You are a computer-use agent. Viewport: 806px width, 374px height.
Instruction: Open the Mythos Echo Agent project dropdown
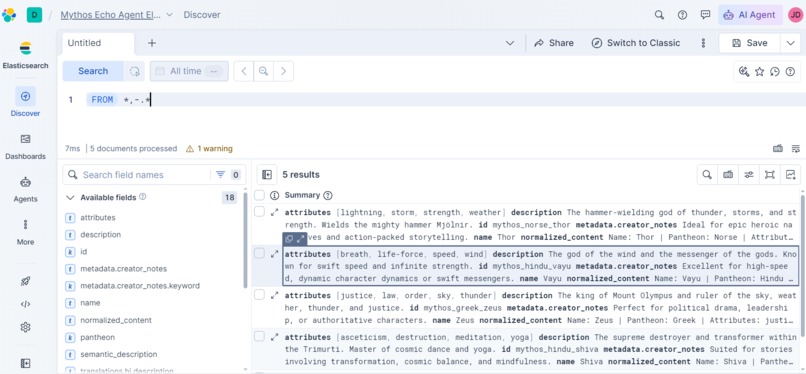pyautogui.click(x=170, y=15)
